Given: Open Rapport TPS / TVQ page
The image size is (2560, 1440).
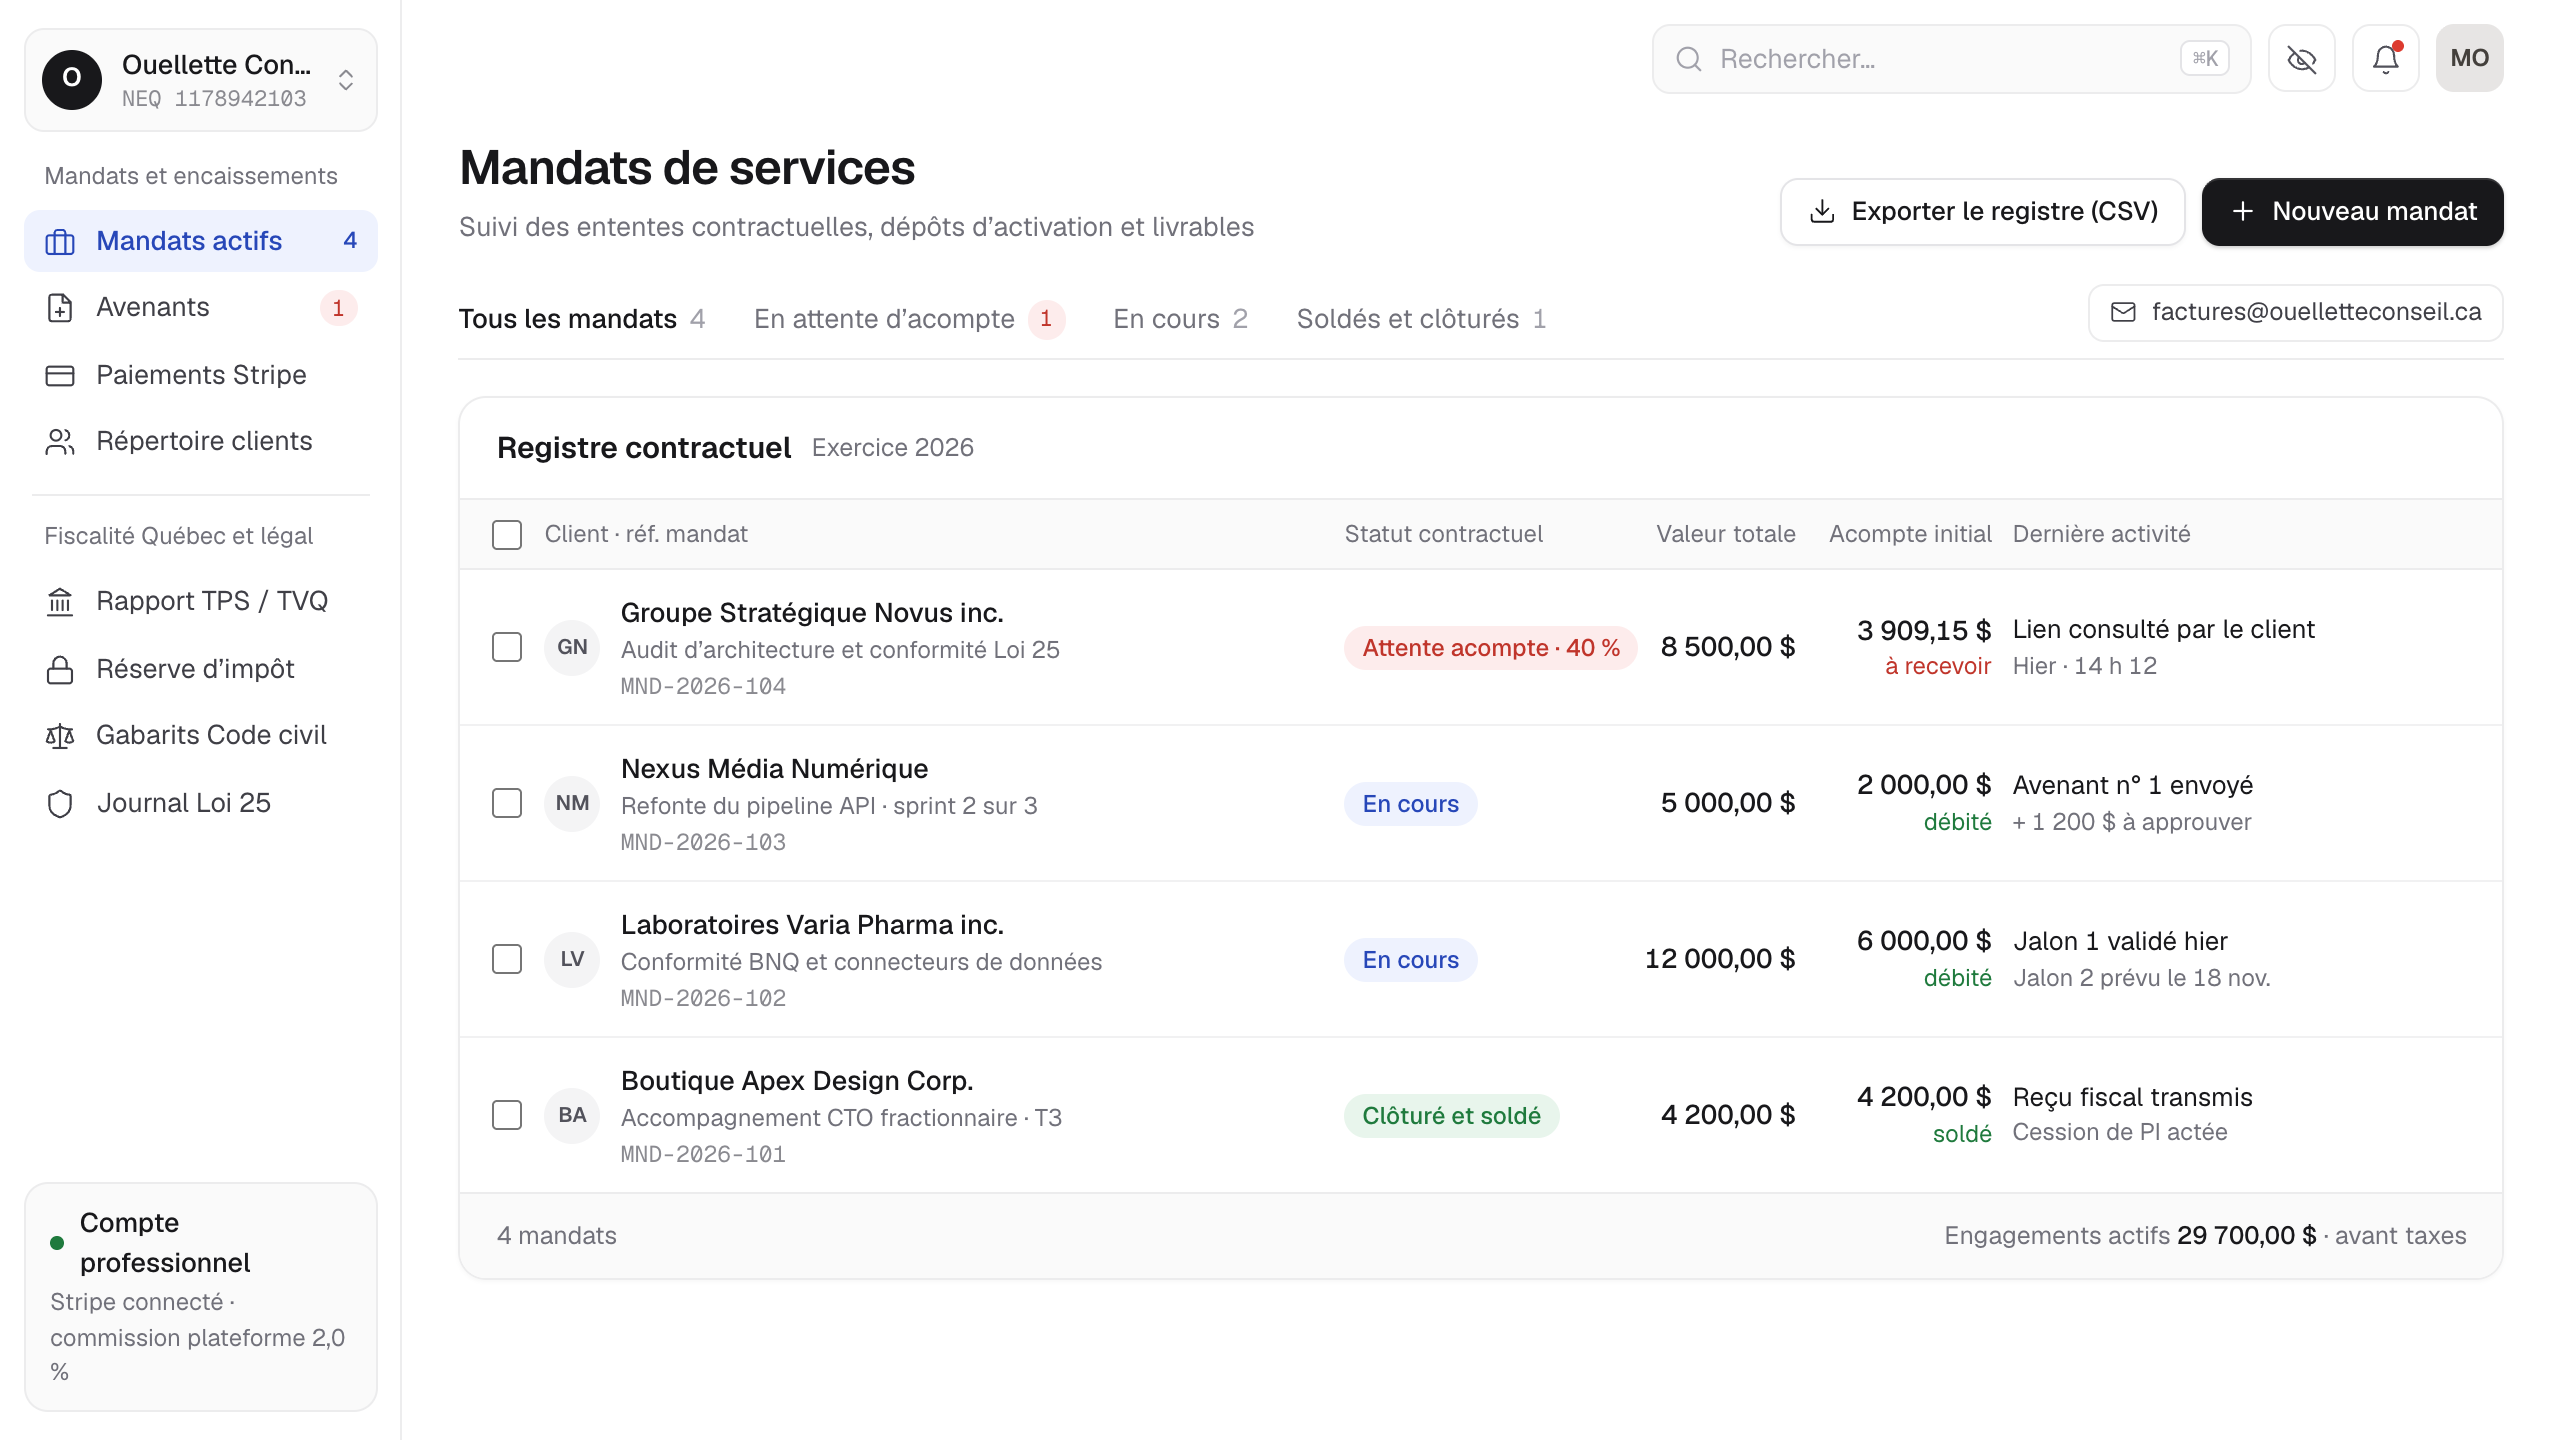Looking at the screenshot, I should click(201, 602).
